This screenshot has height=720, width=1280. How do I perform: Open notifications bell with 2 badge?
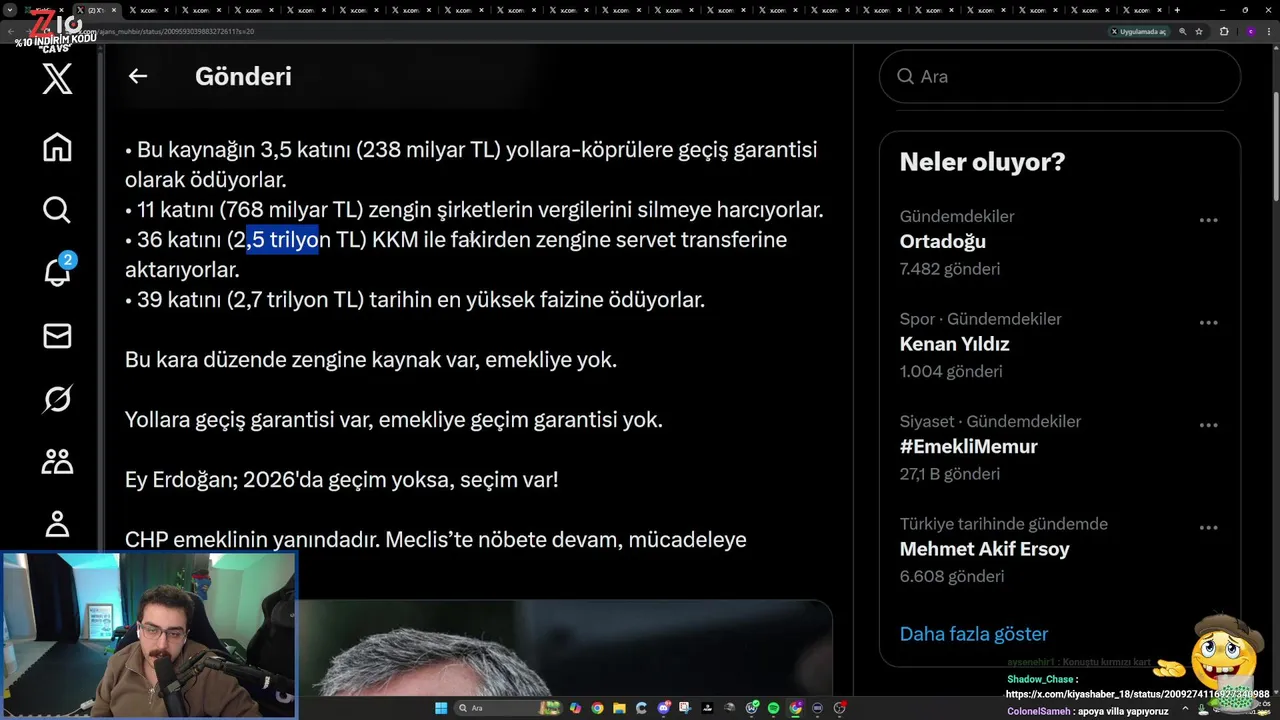coord(59,271)
